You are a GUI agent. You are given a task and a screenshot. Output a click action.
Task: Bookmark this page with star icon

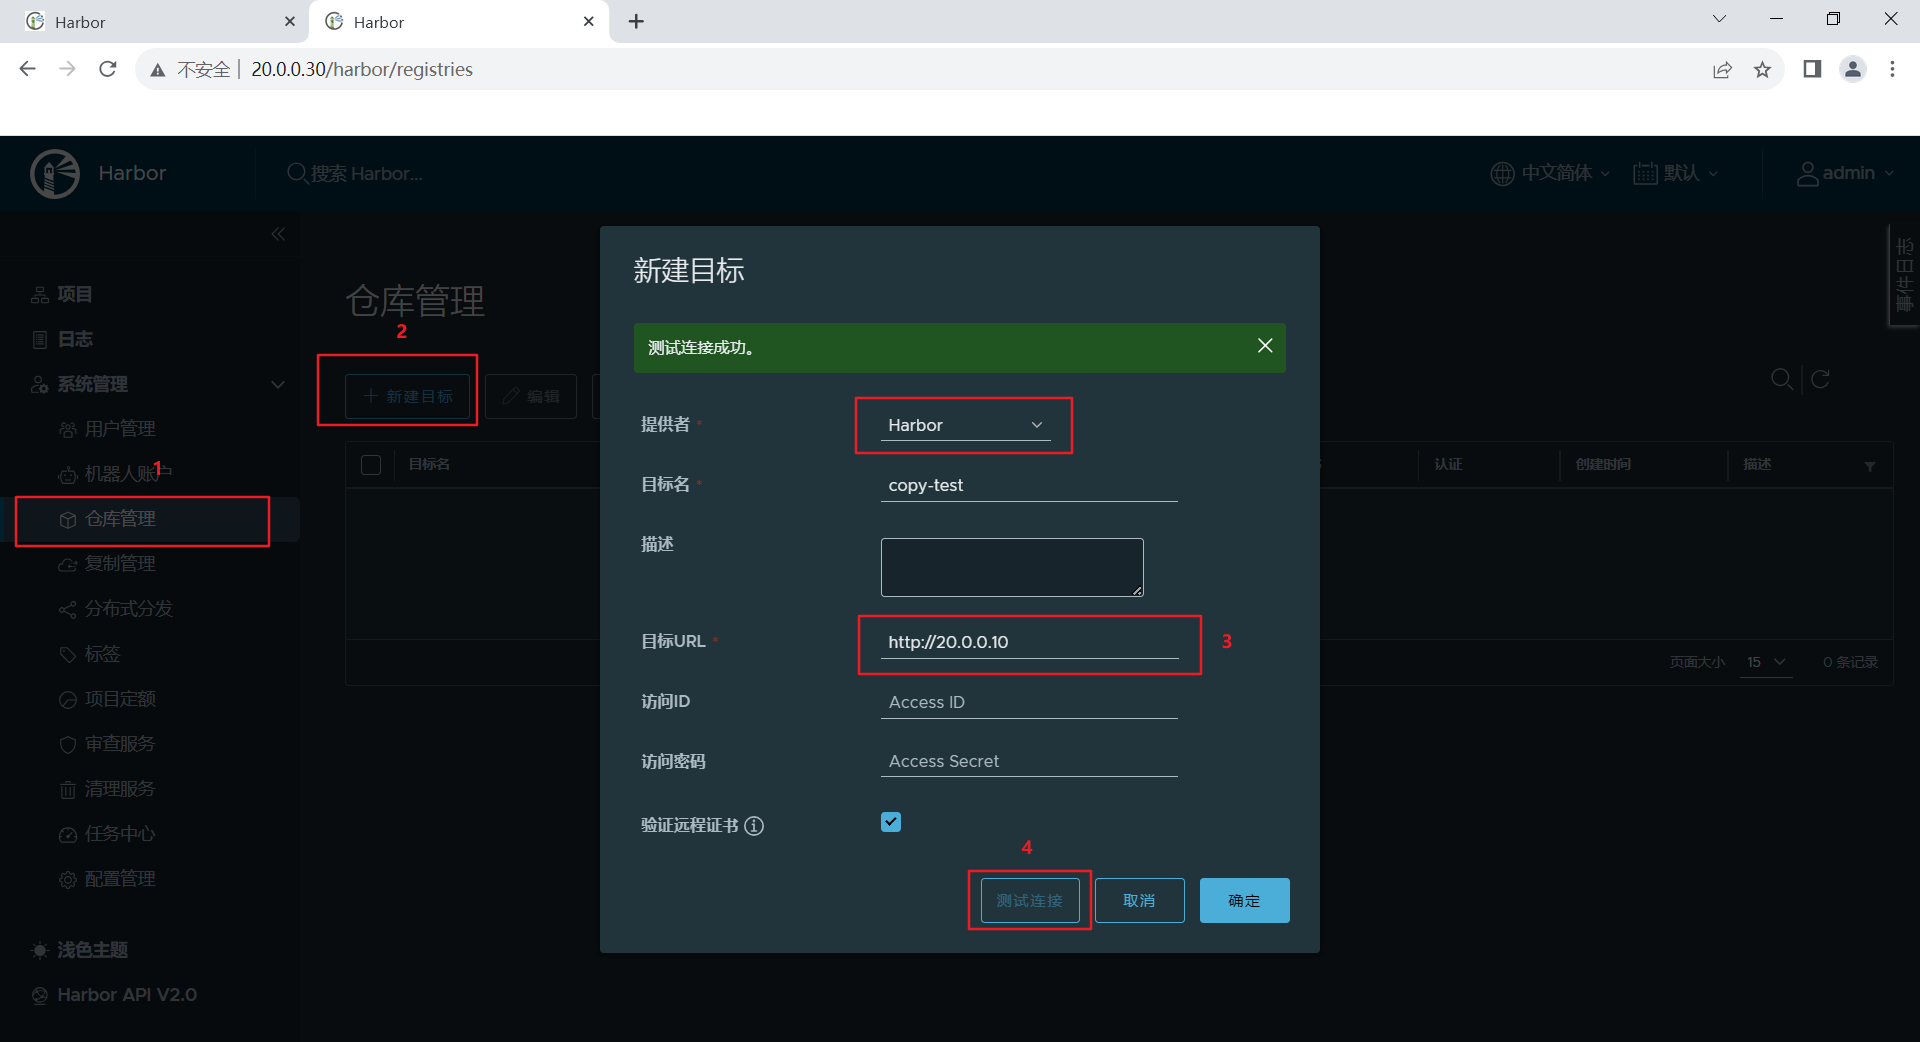point(1762,69)
